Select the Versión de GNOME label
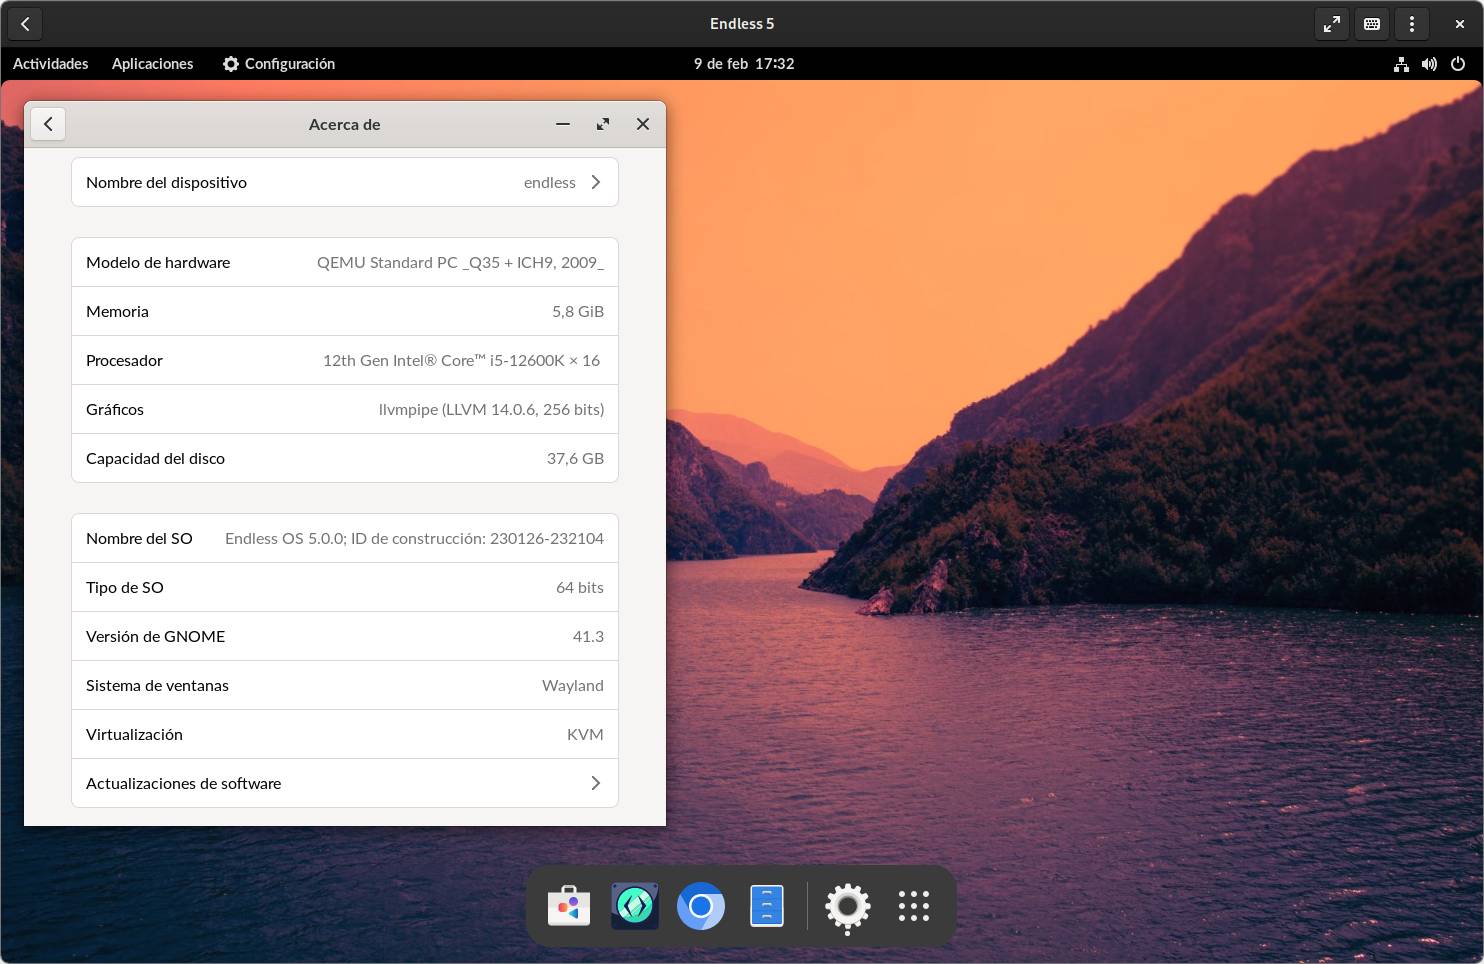Image resolution: width=1484 pixels, height=964 pixels. pyautogui.click(x=155, y=636)
